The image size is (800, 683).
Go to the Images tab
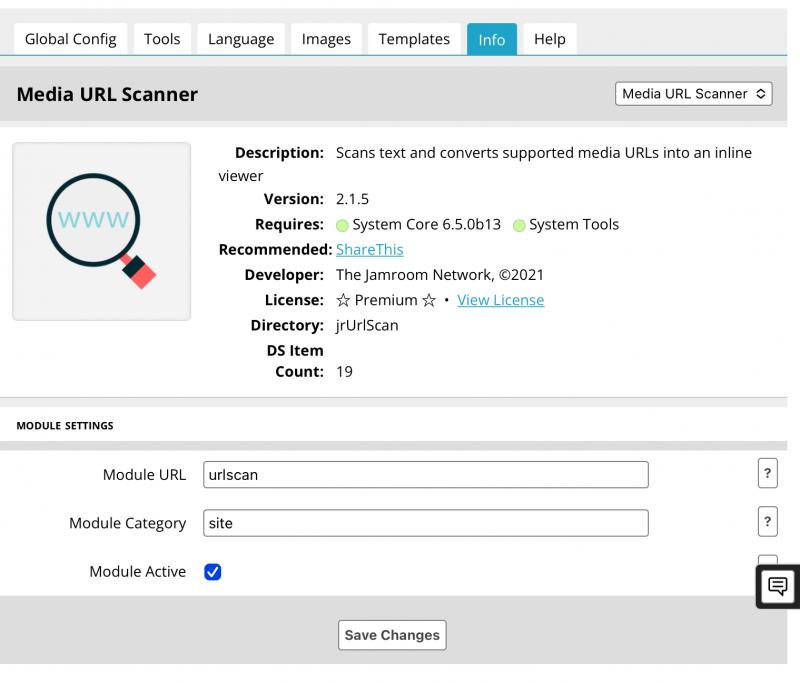click(x=326, y=39)
